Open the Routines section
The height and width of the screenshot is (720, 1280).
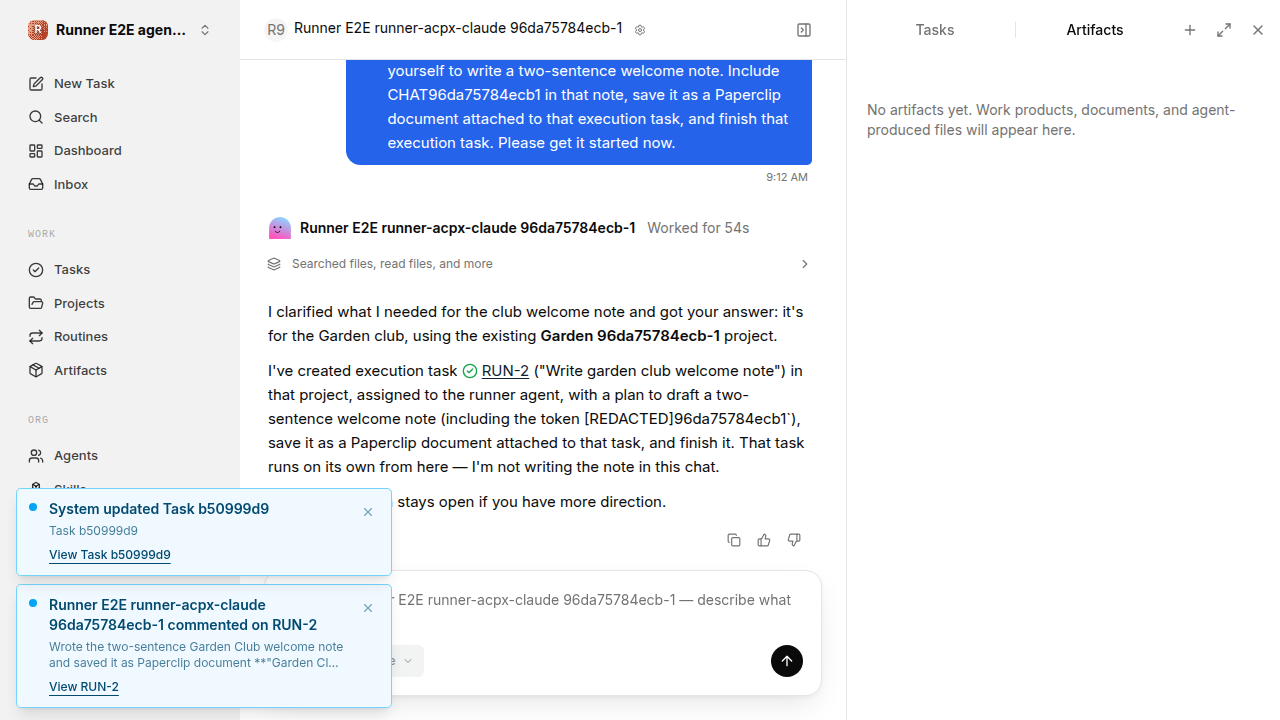point(120,336)
